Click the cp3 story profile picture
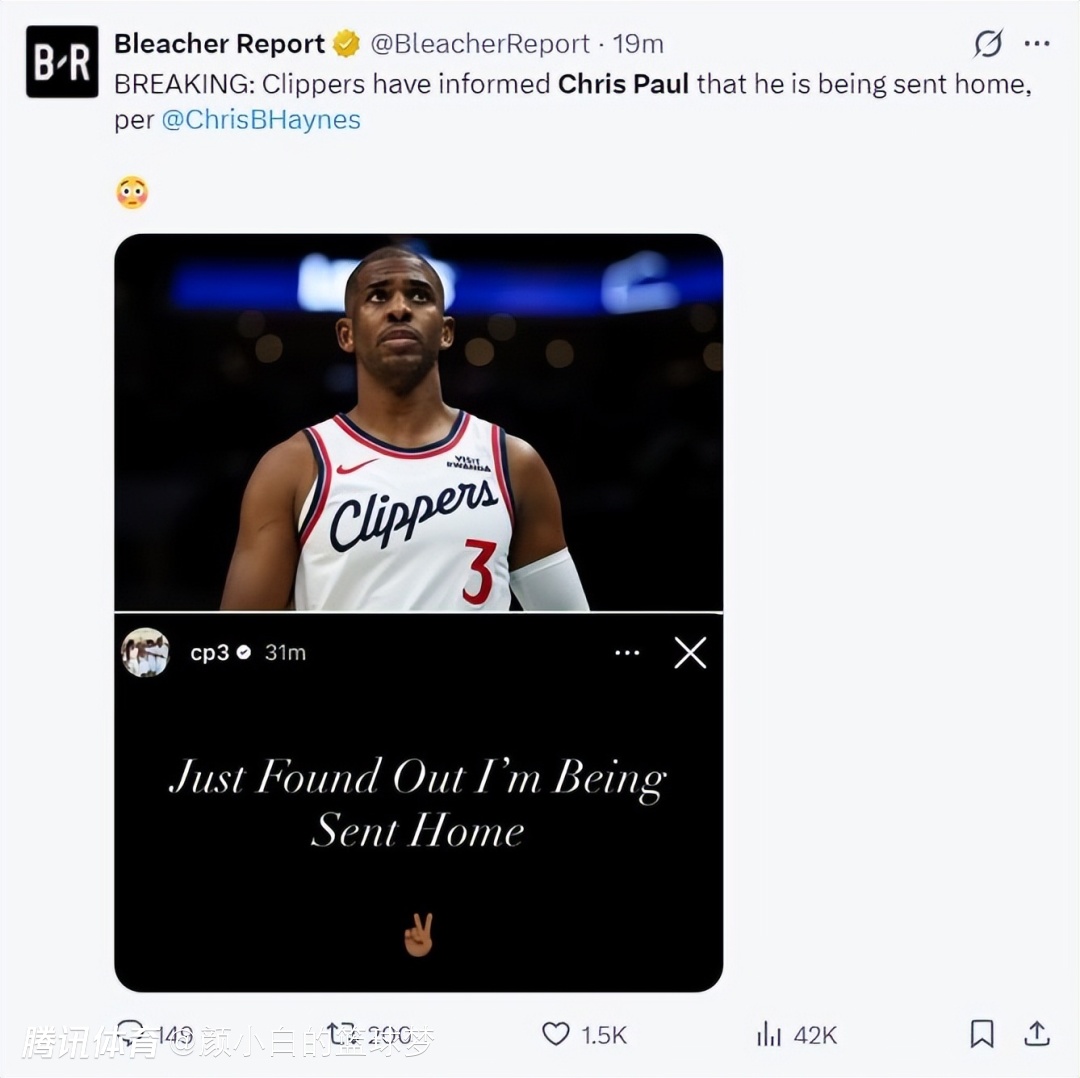This screenshot has height=1078, width=1080. (x=146, y=653)
